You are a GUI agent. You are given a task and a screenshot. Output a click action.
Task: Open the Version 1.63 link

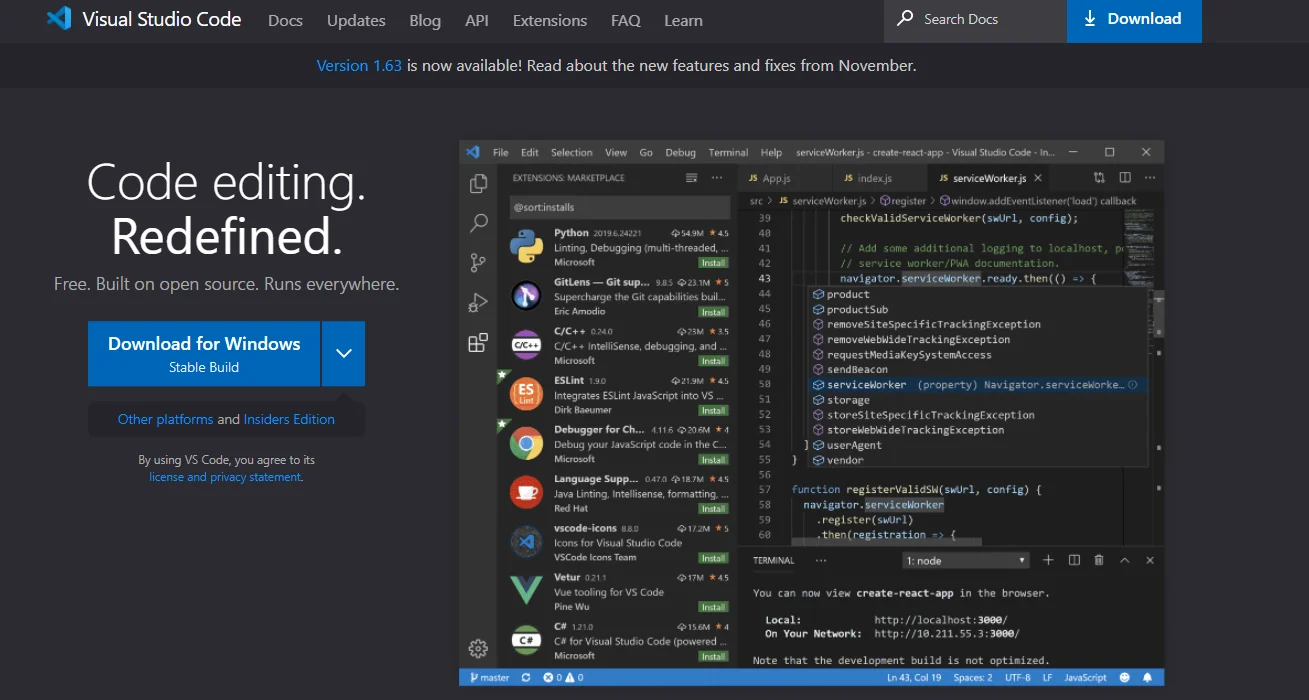coord(359,66)
